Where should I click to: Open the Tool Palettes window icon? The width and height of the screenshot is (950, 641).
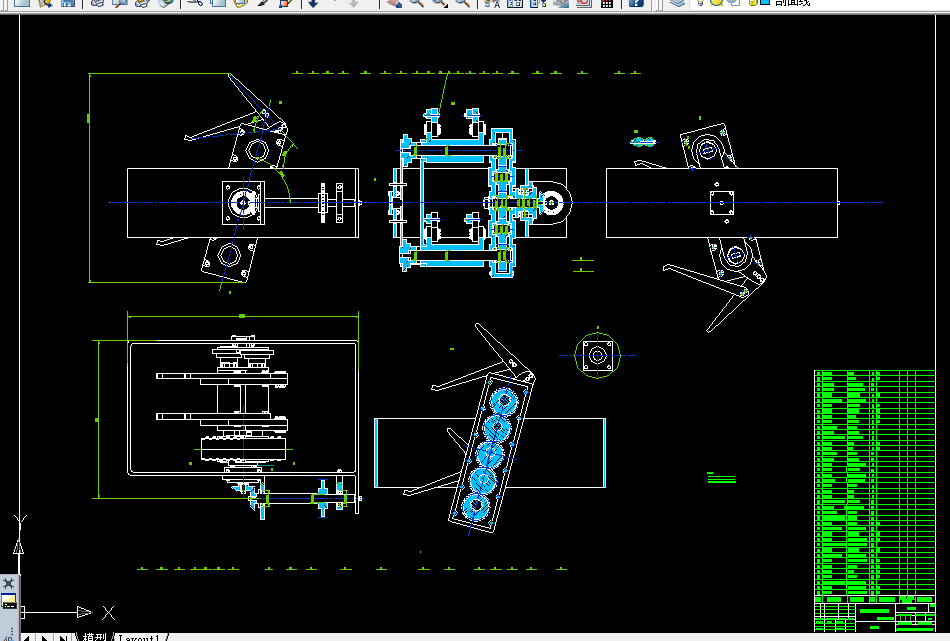pyautogui.click(x=537, y=2)
